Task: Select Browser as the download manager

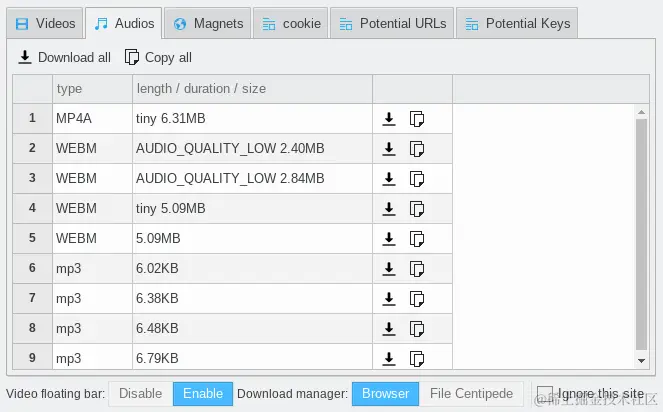Action: click(385, 394)
